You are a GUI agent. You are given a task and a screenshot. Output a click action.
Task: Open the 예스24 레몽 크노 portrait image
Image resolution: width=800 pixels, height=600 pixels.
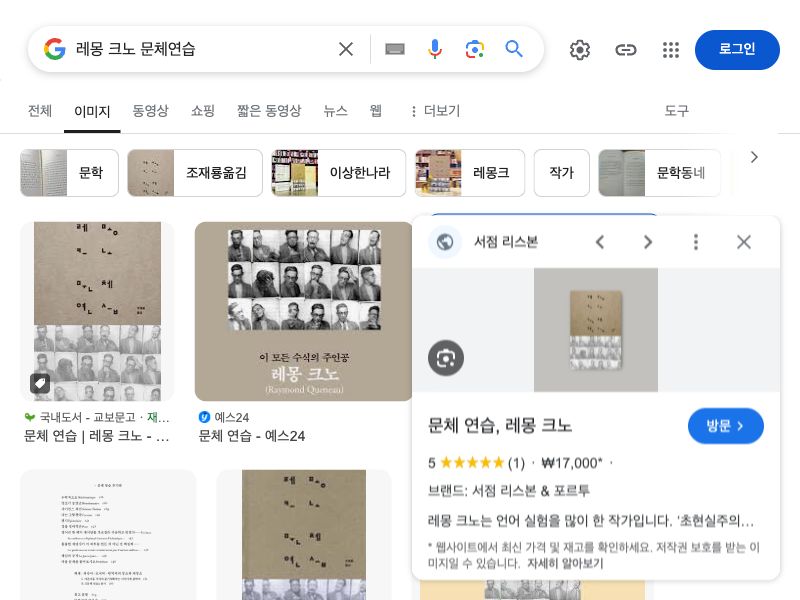click(303, 311)
